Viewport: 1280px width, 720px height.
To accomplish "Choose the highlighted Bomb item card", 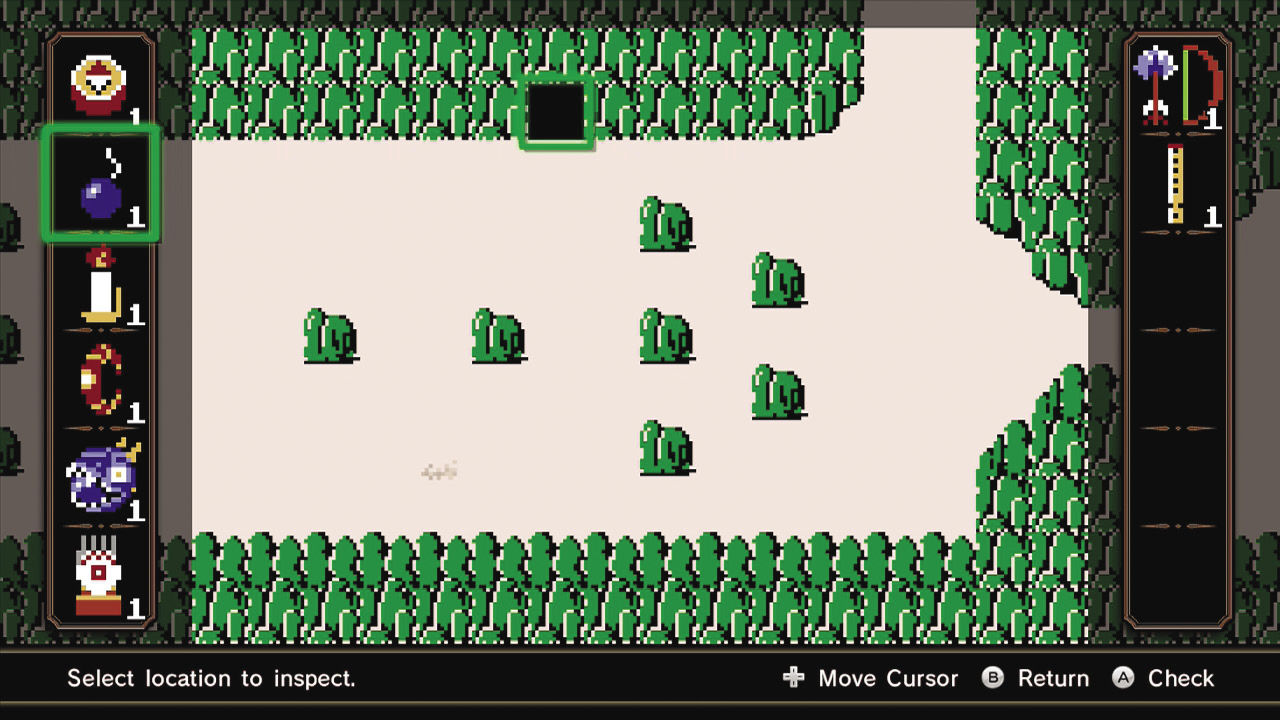I will click(100, 184).
